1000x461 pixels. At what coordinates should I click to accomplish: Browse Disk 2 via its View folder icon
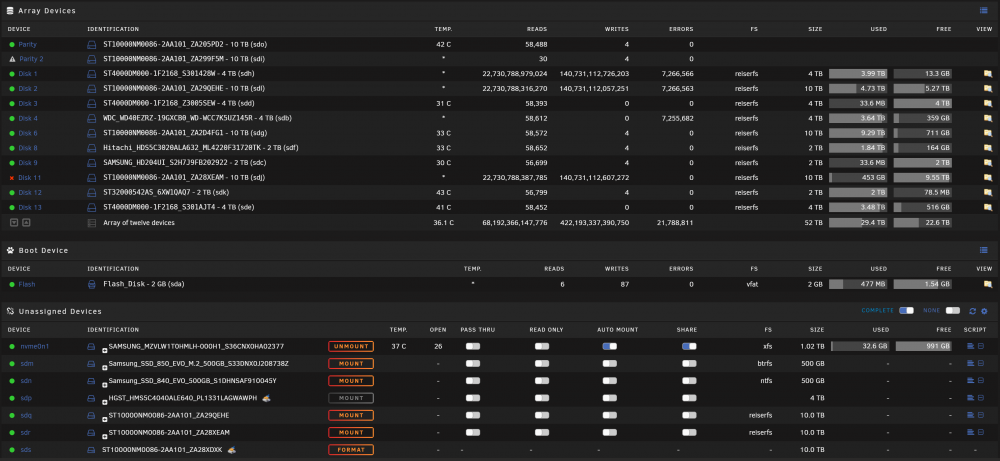tap(988, 89)
